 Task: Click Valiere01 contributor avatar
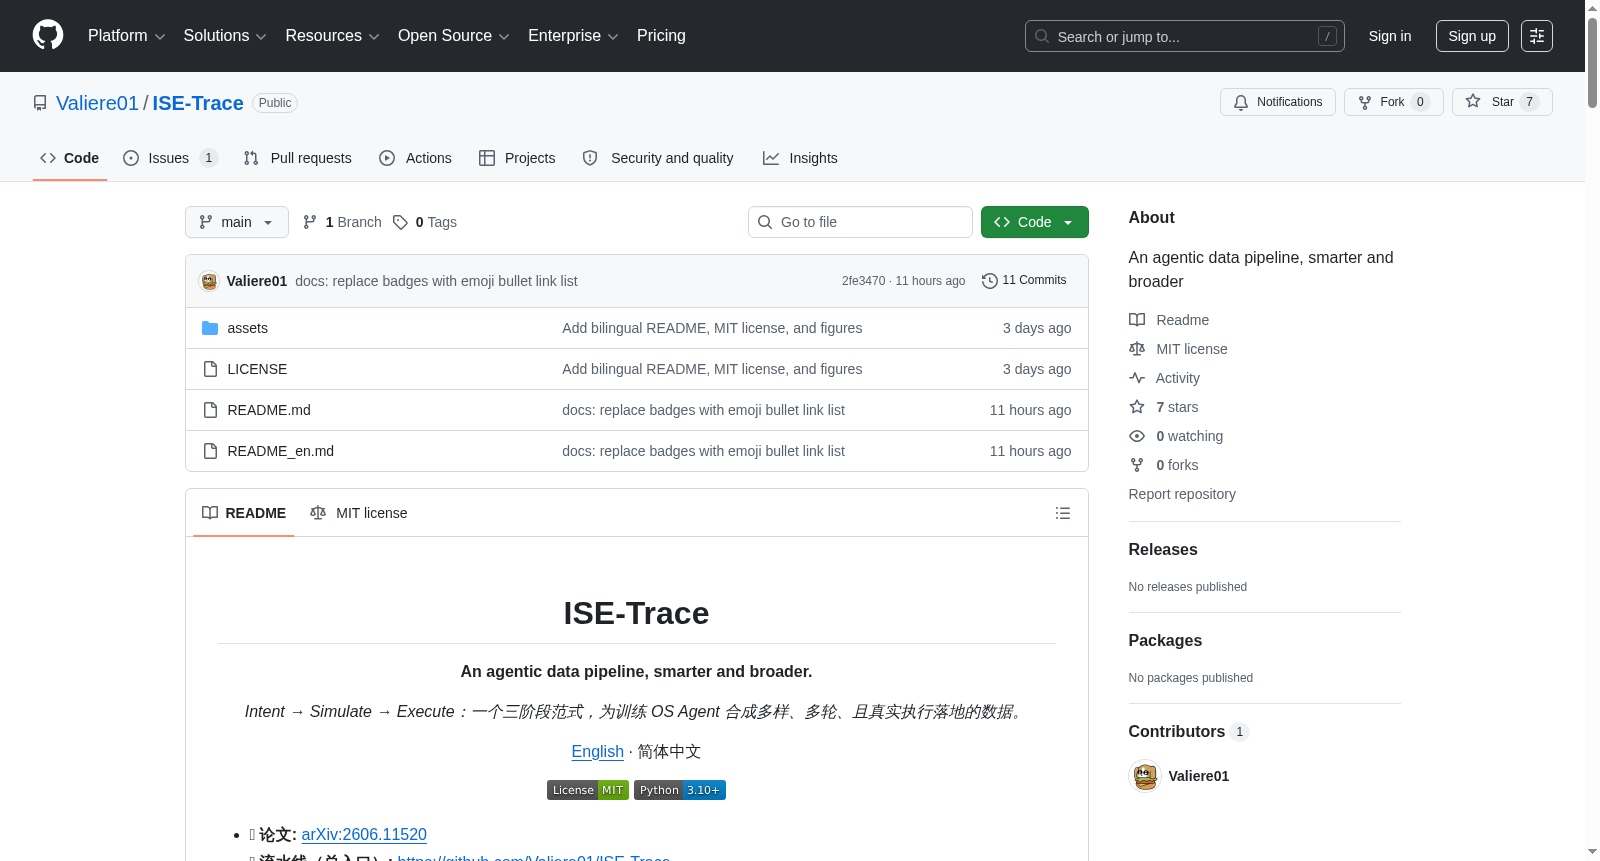(1145, 776)
